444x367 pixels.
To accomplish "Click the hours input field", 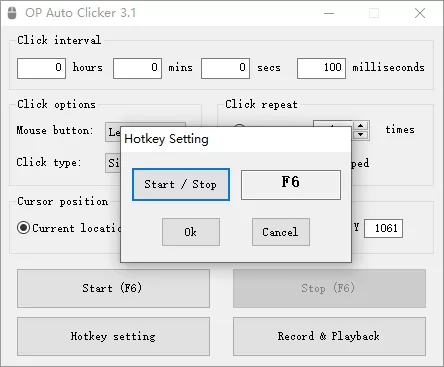I will pyautogui.click(x=41, y=68).
